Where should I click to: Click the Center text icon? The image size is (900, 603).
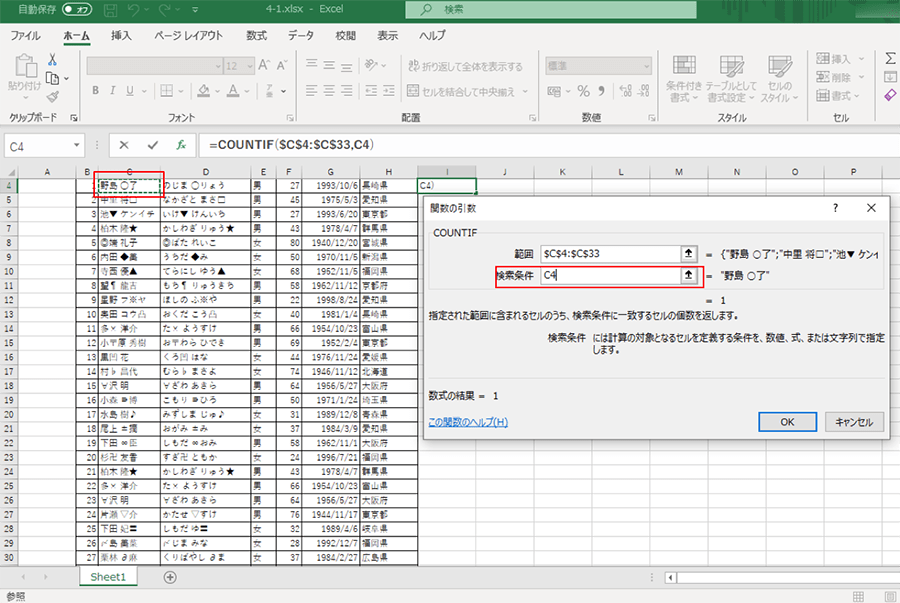[329, 91]
